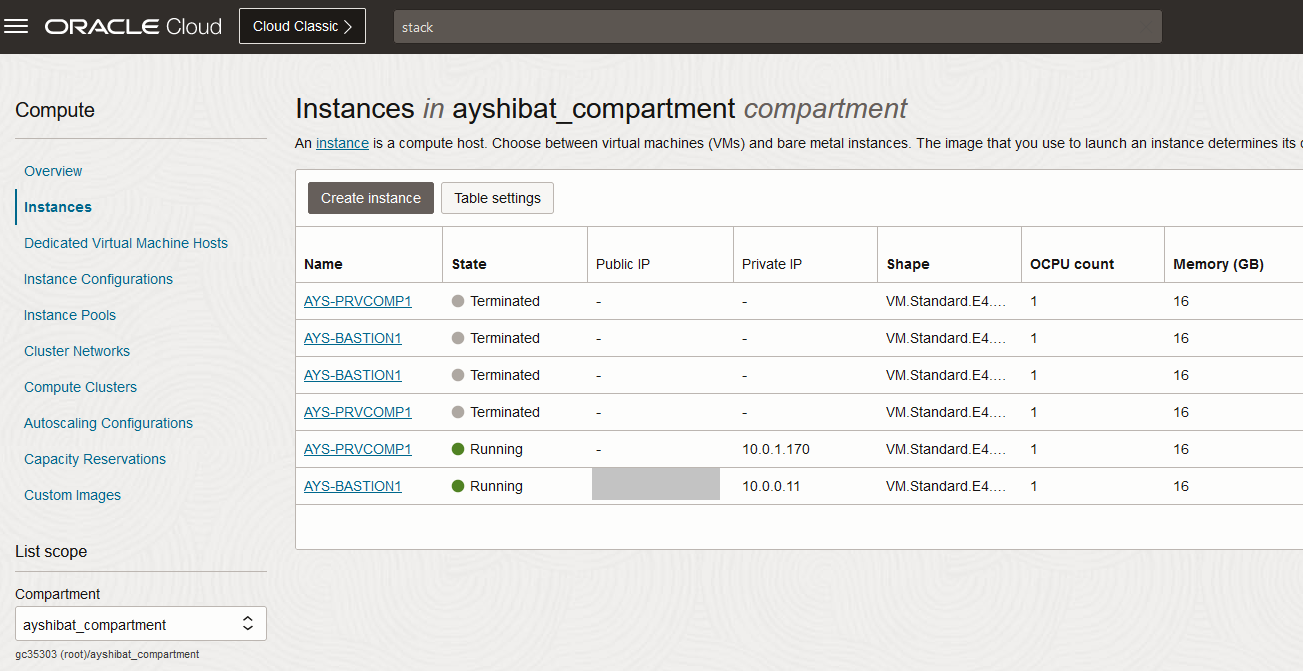Click the search field containing 'stack'

pyautogui.click(x=777, y=27)
